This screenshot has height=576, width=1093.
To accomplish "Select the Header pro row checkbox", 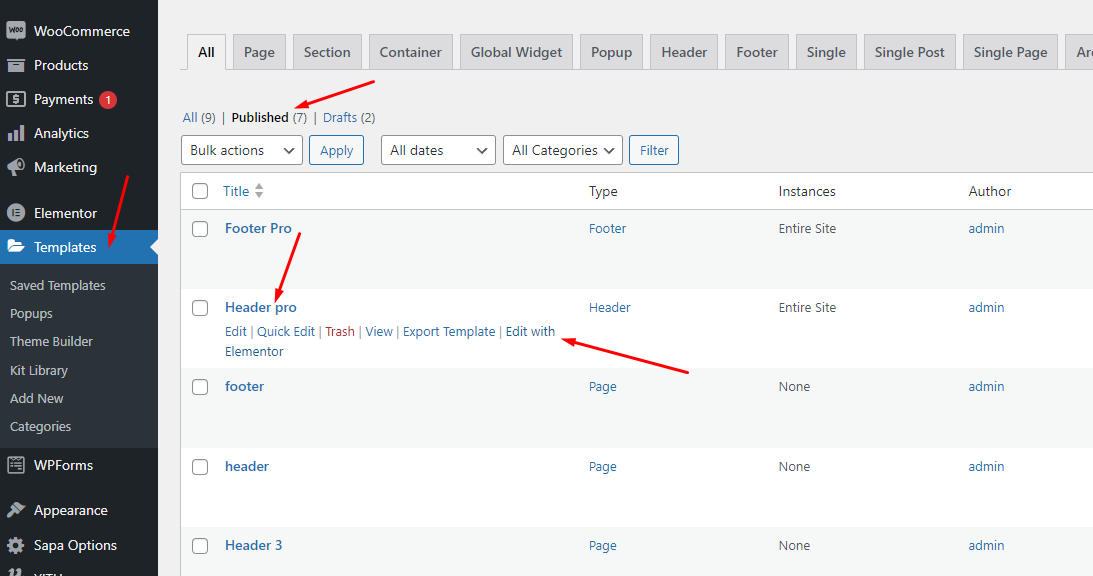I will click(x=200, y=308).
